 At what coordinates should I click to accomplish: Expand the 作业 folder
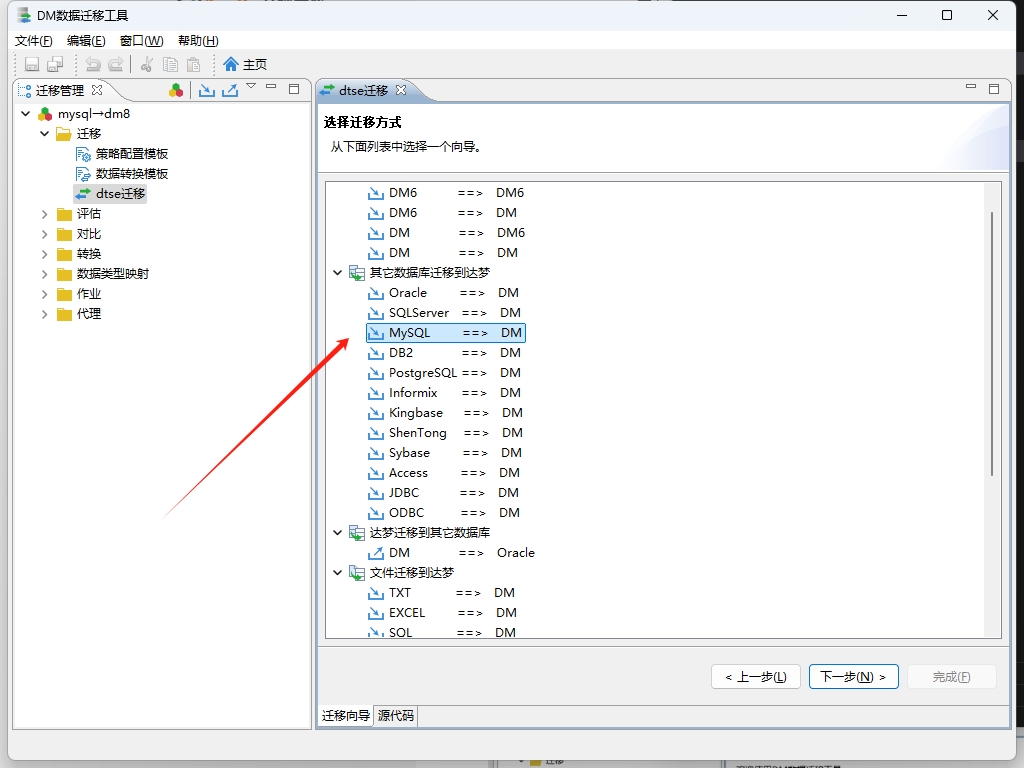point(44,294)
